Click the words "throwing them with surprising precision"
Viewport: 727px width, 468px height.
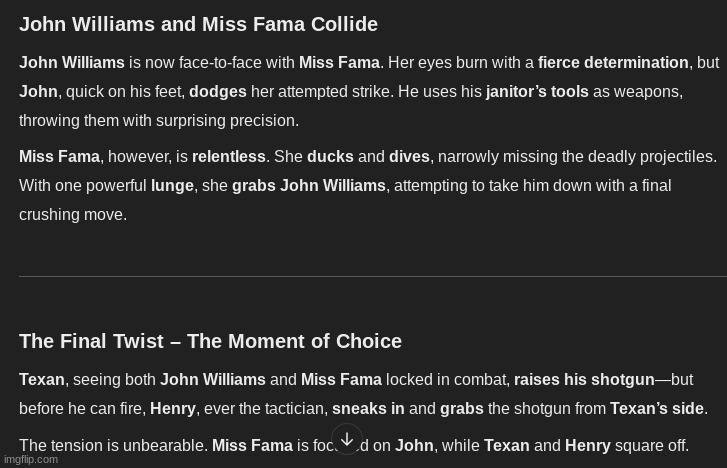[158, 121]
